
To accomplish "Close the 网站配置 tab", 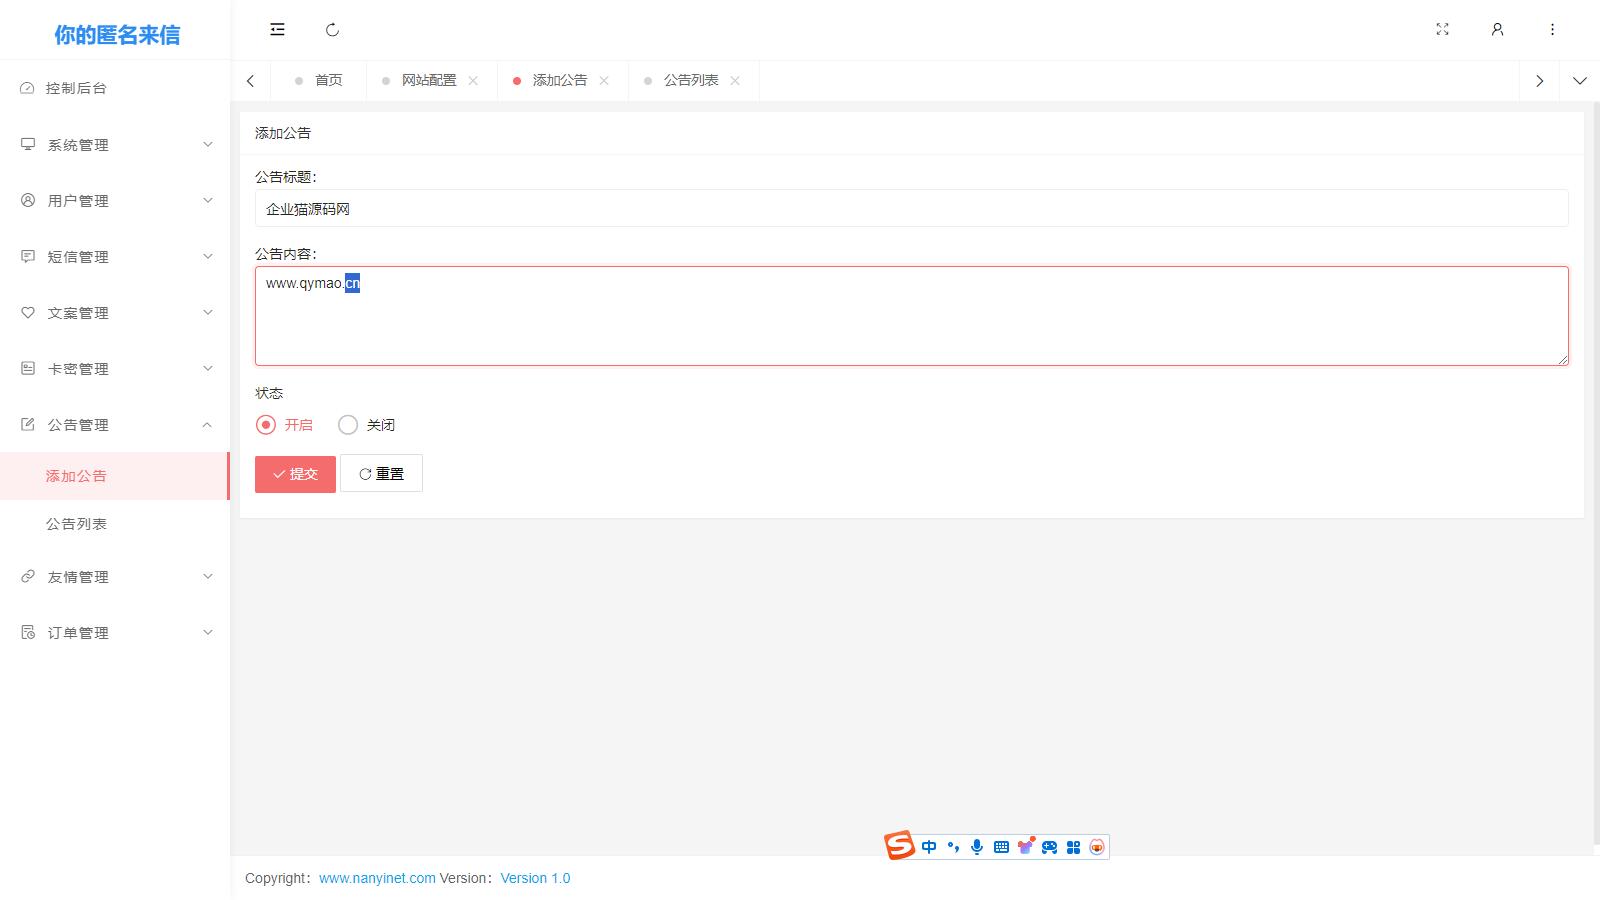I will click(x=473, y=81).
